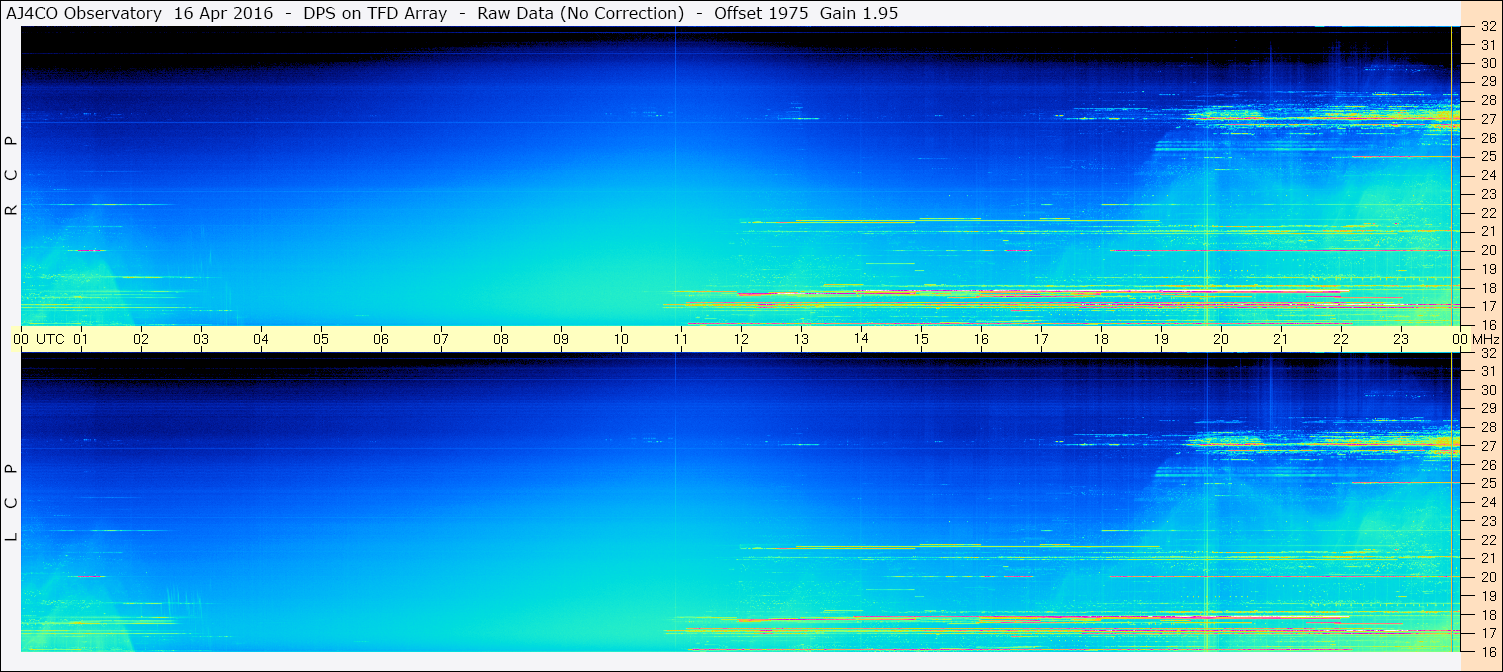Click LCP panel's 25 MHz scale label
1503x672 pixels.
click(1488, 483)
